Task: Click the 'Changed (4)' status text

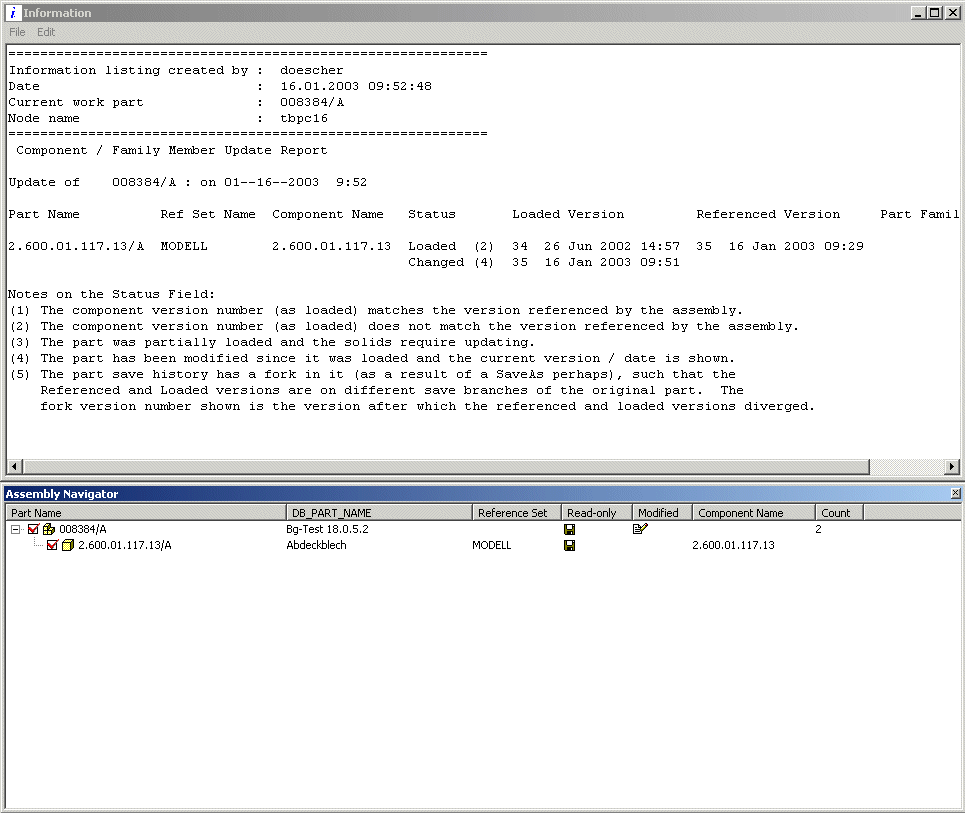Action: (x=450, y=262)
